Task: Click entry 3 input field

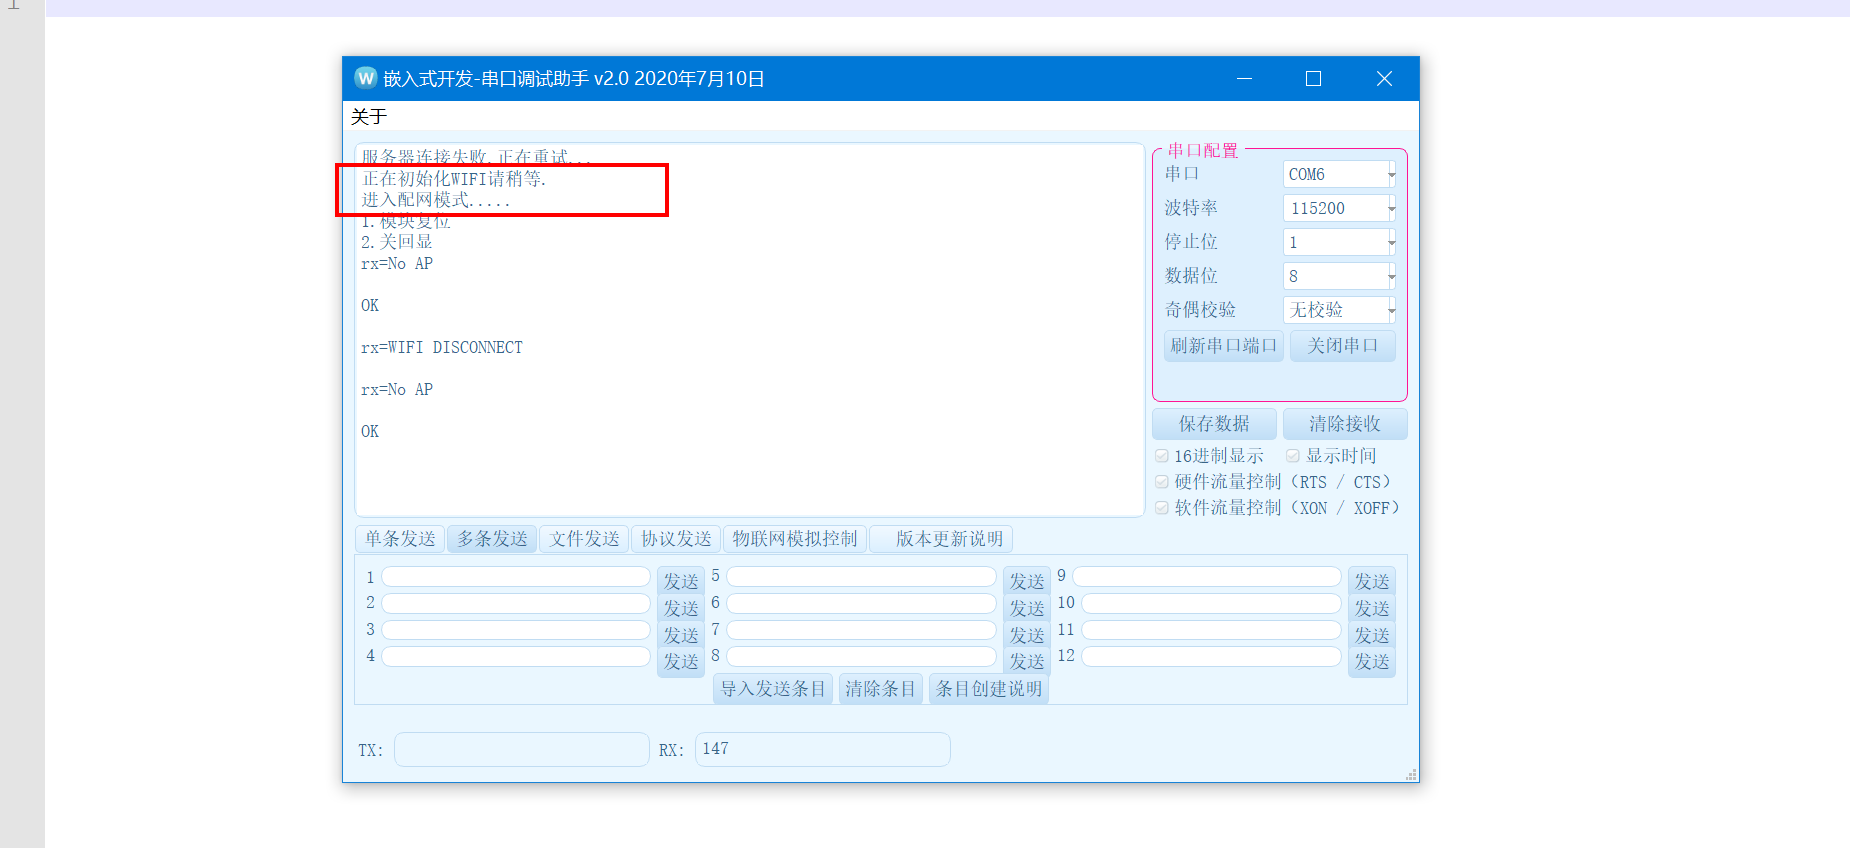Action: 516,630
